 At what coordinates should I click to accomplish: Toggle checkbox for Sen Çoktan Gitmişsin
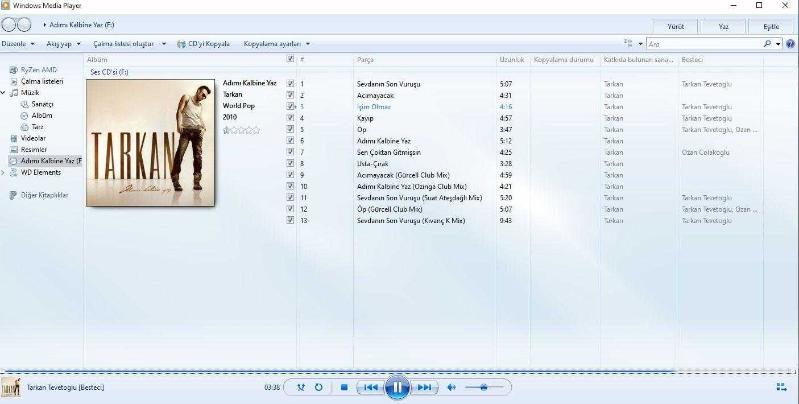[290, 152]
